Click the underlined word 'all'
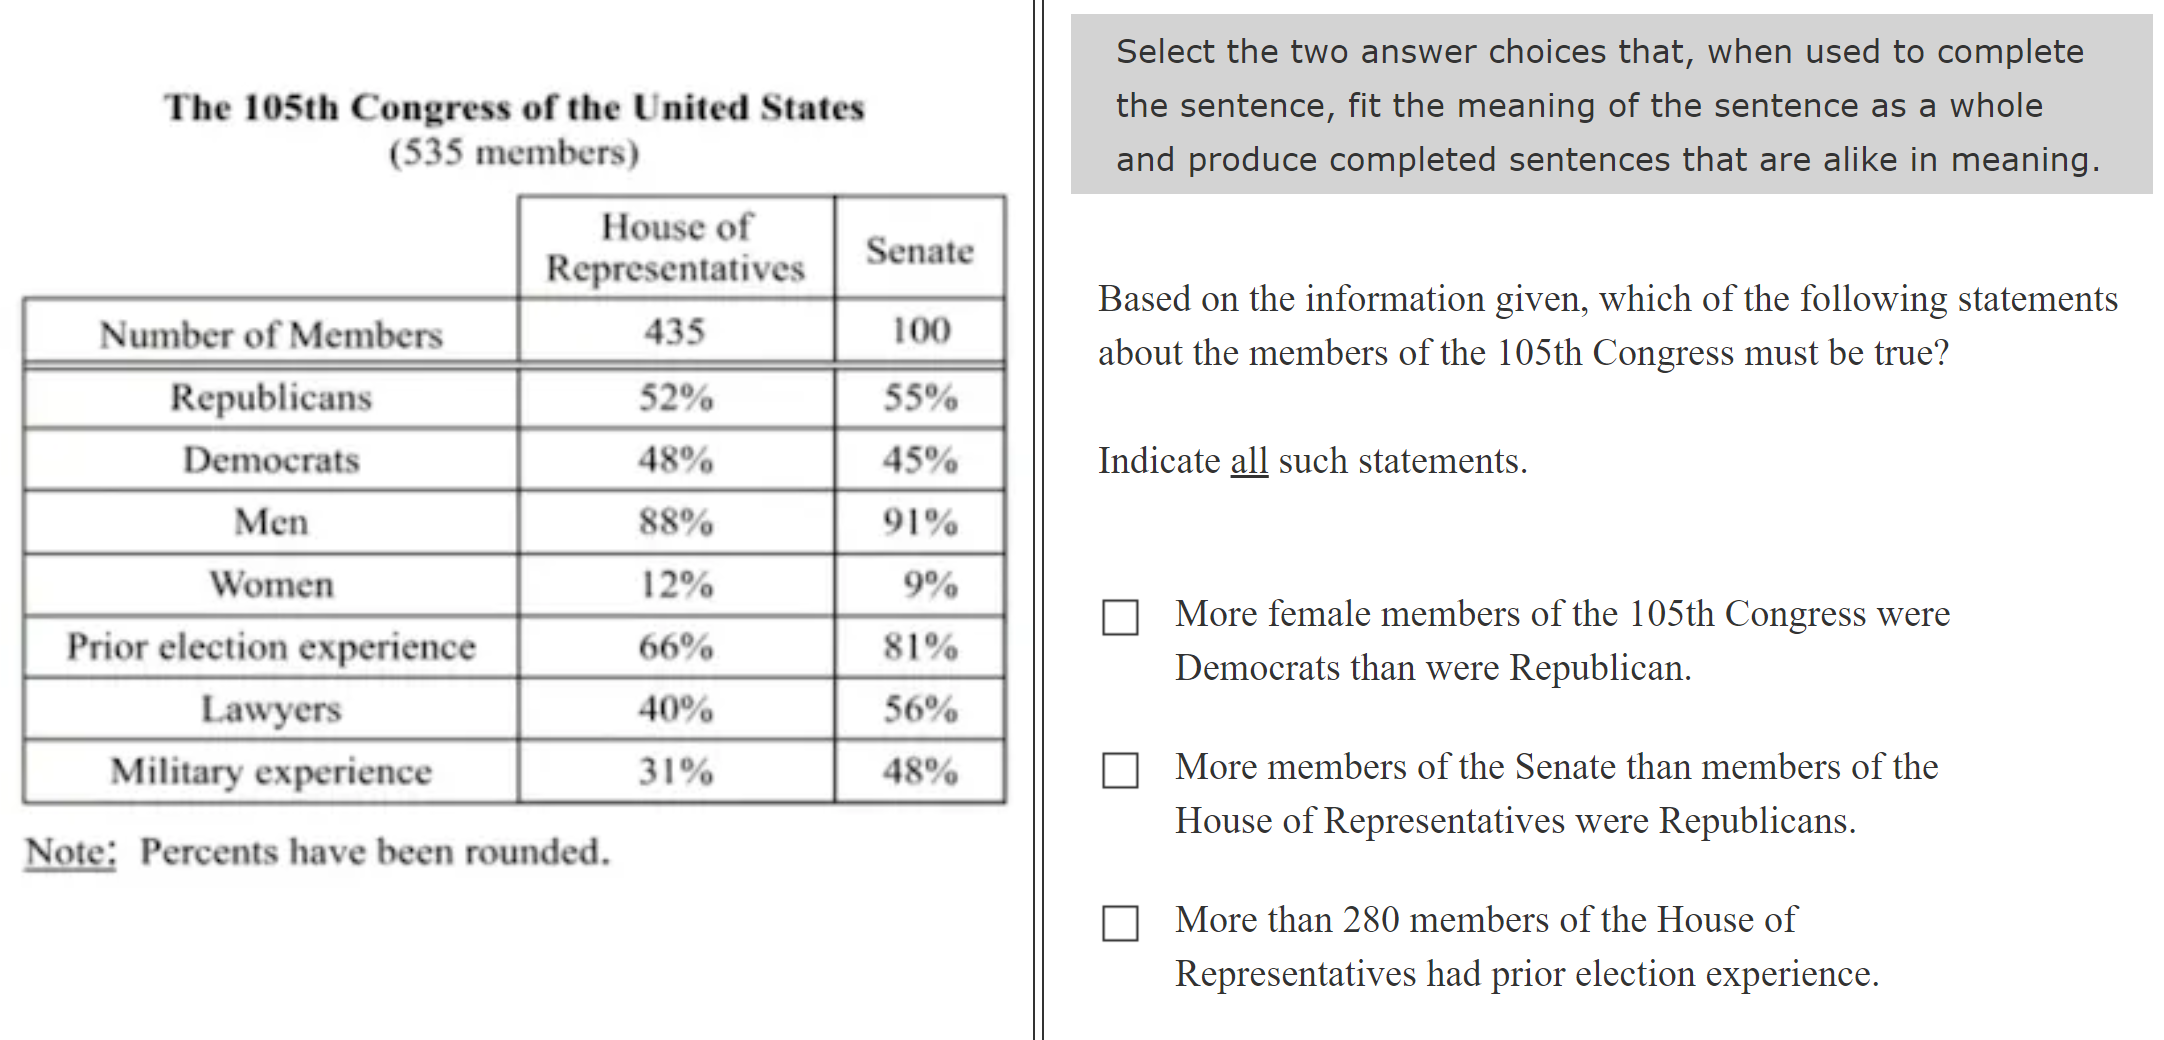The image size is (2164, 1040). 1248,461
